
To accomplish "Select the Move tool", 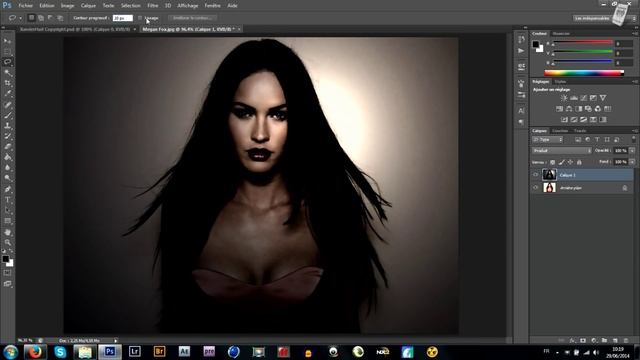I will (8, 41).
